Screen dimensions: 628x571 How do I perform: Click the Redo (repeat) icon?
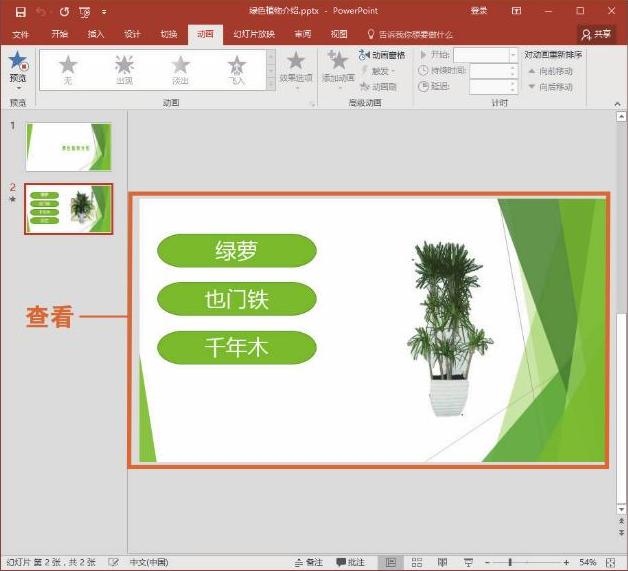(64, 12)
